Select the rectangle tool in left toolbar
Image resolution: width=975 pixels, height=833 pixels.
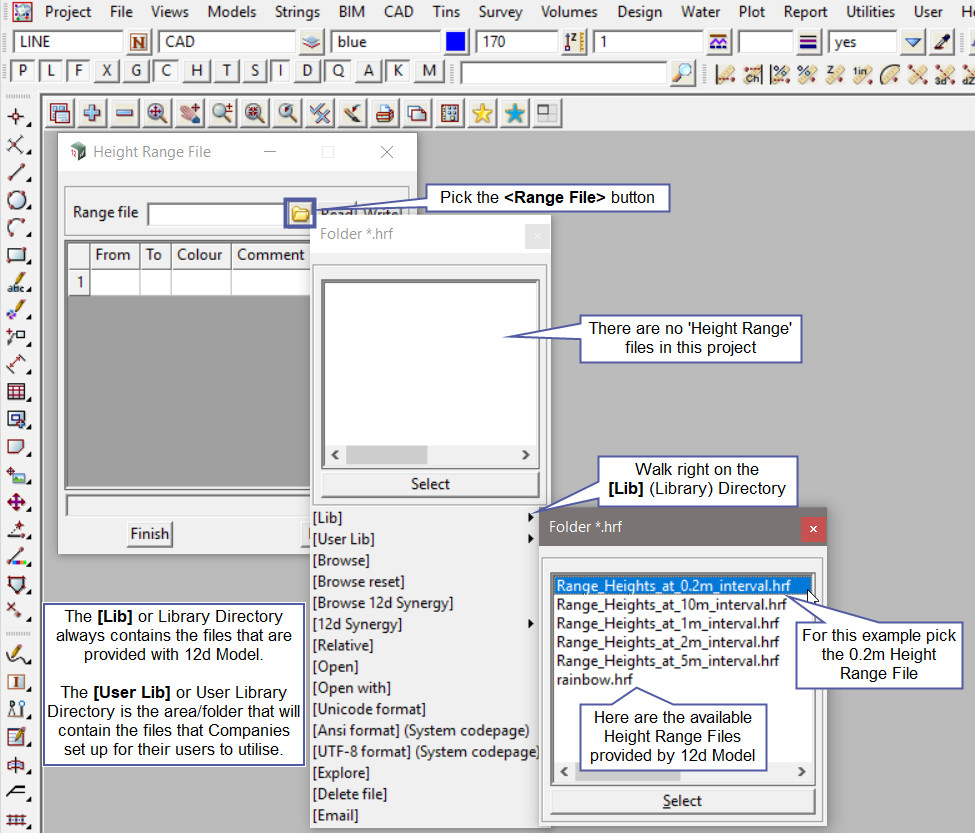point(16,255)
